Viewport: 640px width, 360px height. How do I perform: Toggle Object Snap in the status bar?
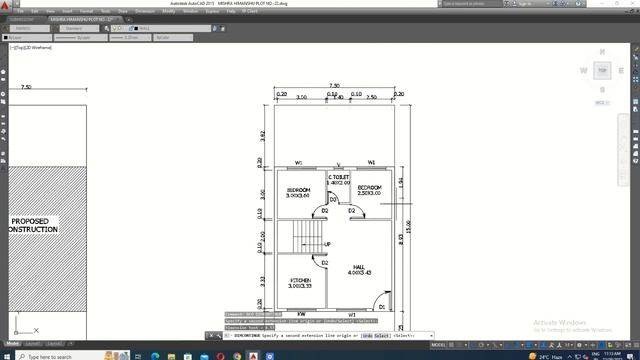[x=516, y=345]
